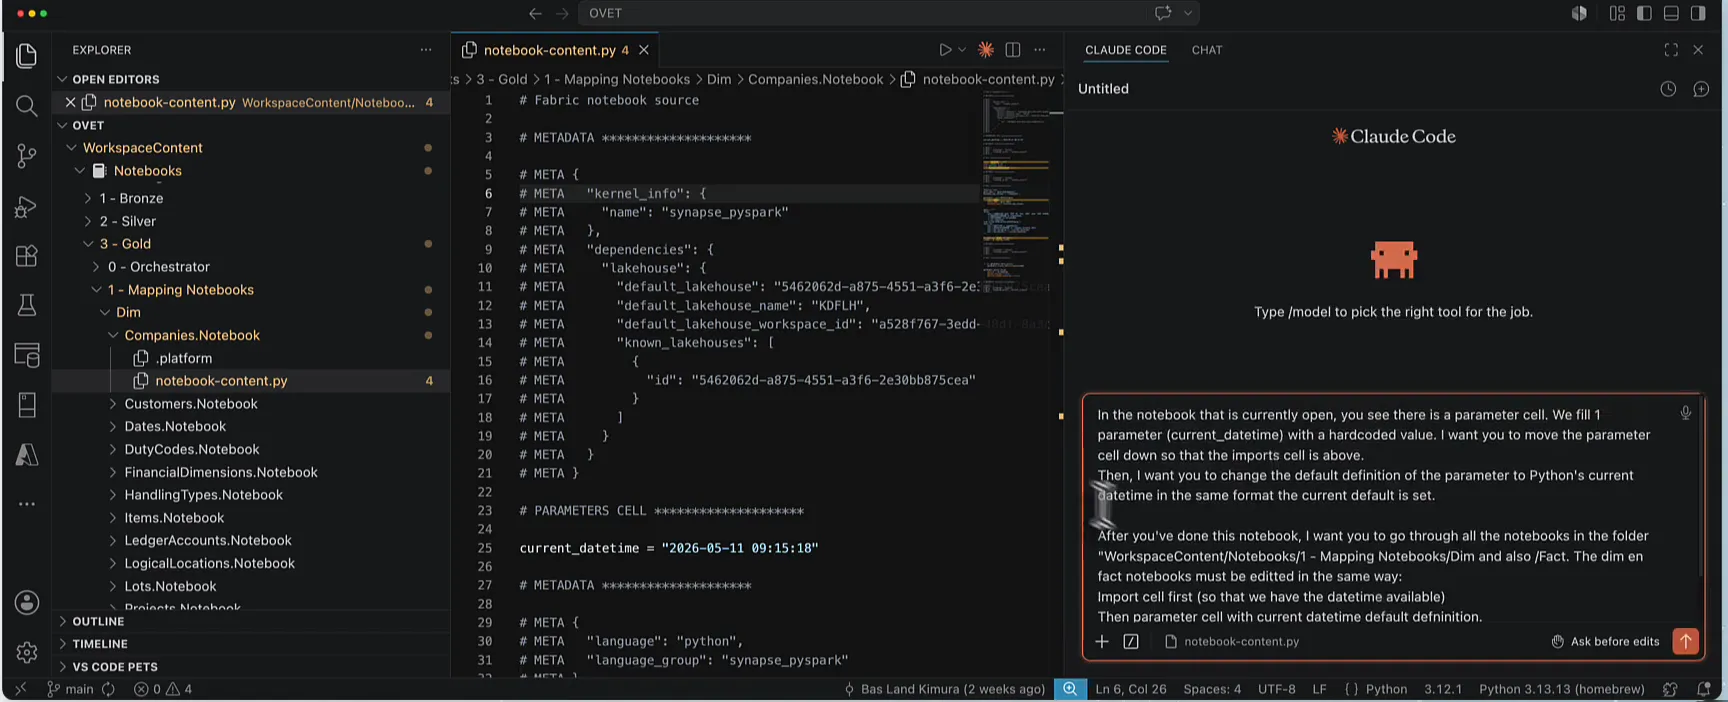This screenshot has height=702, width=1728.
Task: Click Python language mode in status bar
Action: pos(1386,689)
